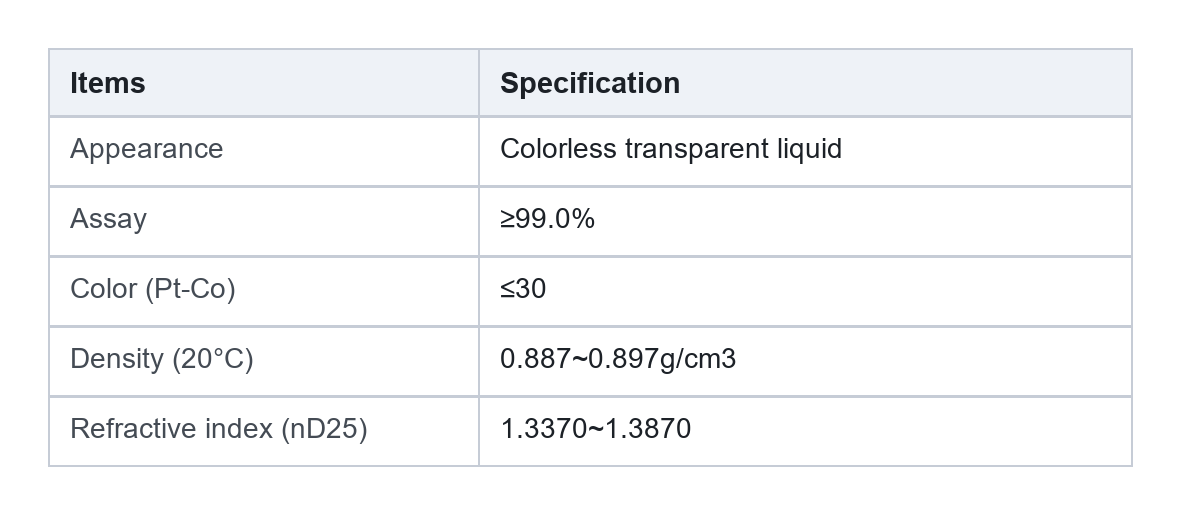
Task: Click the 0.887~0.897g/cm3 density value
Action: [x=618, y=359]
